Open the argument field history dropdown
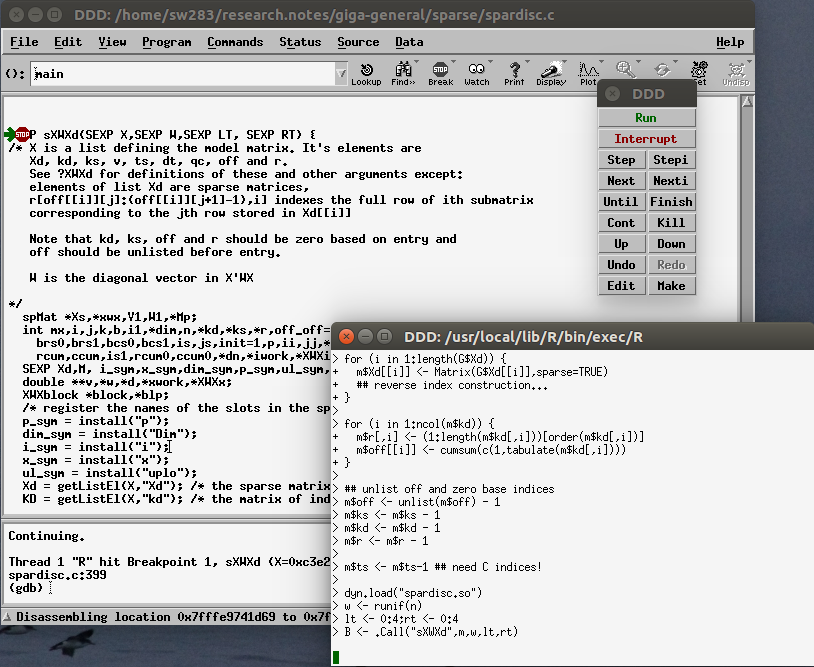The width and height of the screenshot is (814, 667). [x=341, y=74]
